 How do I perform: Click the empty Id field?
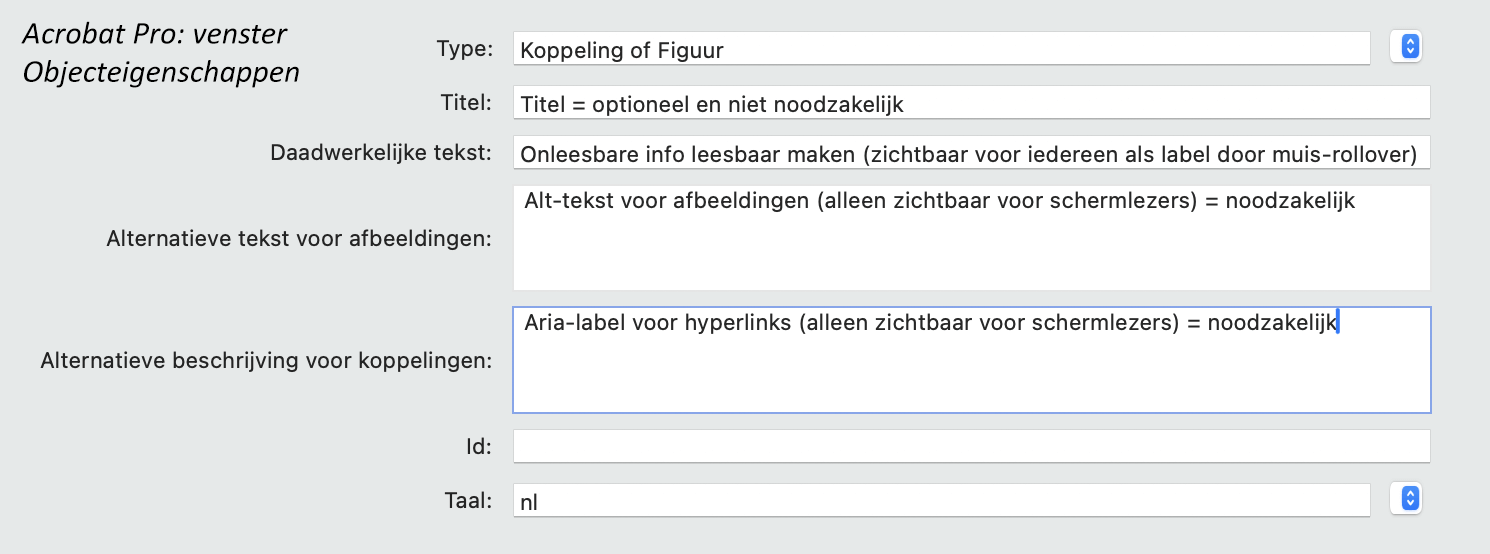point(970,446)
